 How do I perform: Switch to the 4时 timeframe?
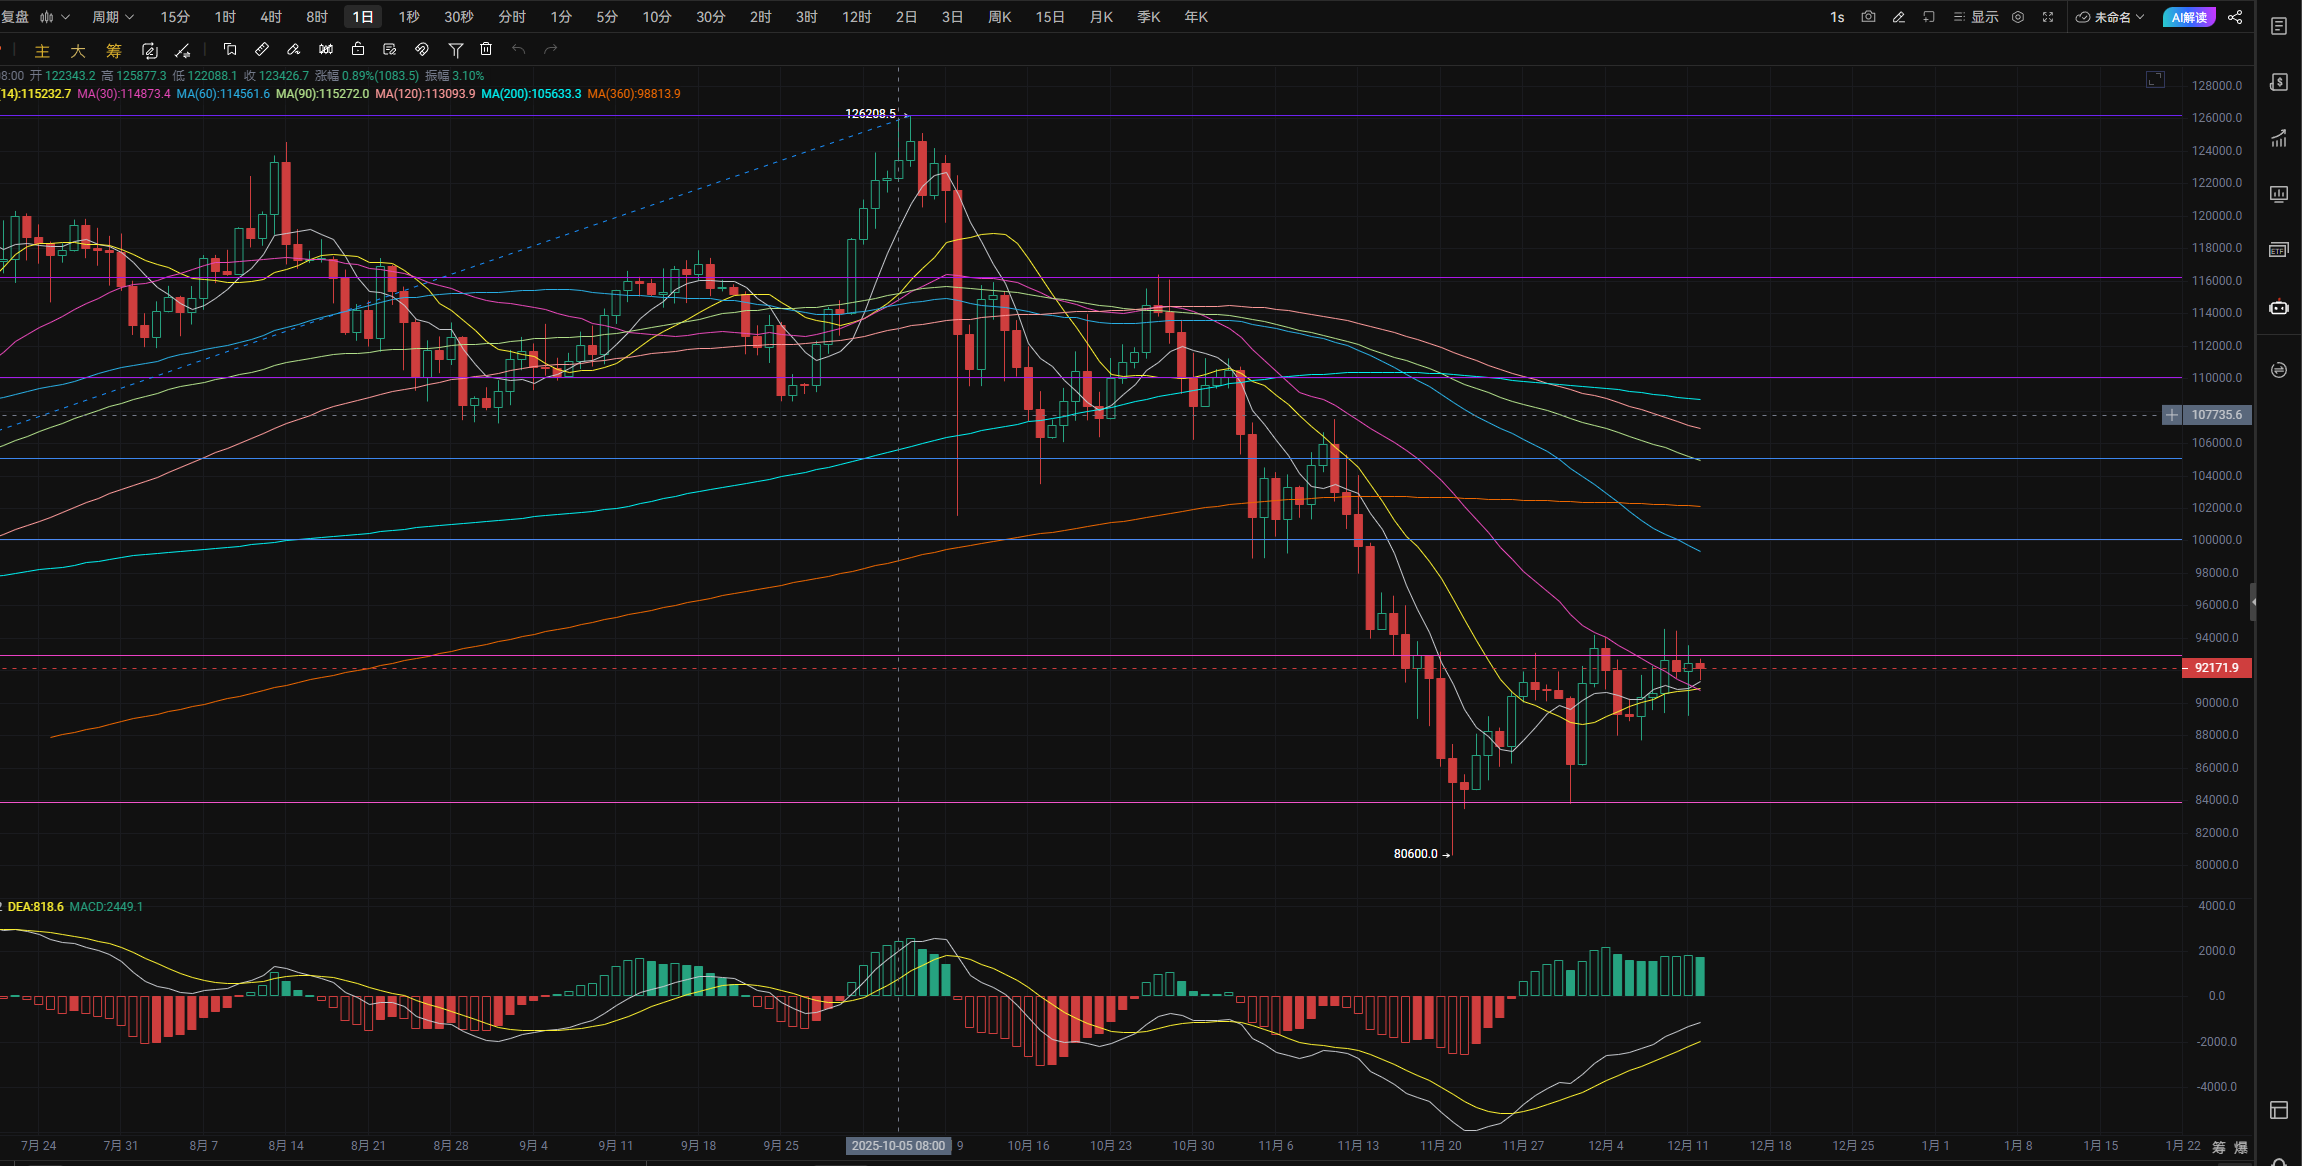[x=270, y=17]
